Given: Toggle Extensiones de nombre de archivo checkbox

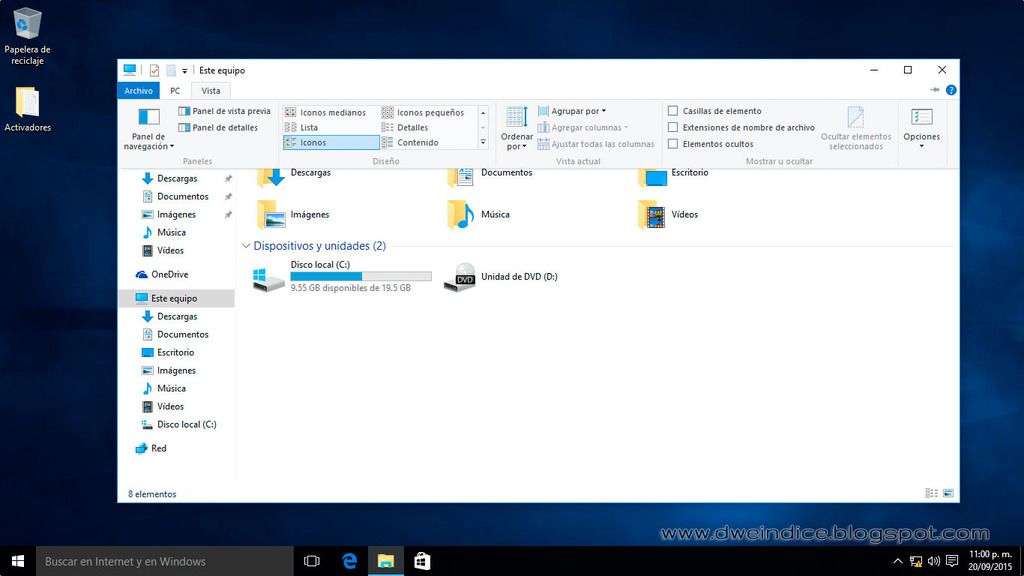Looking at the screenshot, I should (x=673, y=128).
